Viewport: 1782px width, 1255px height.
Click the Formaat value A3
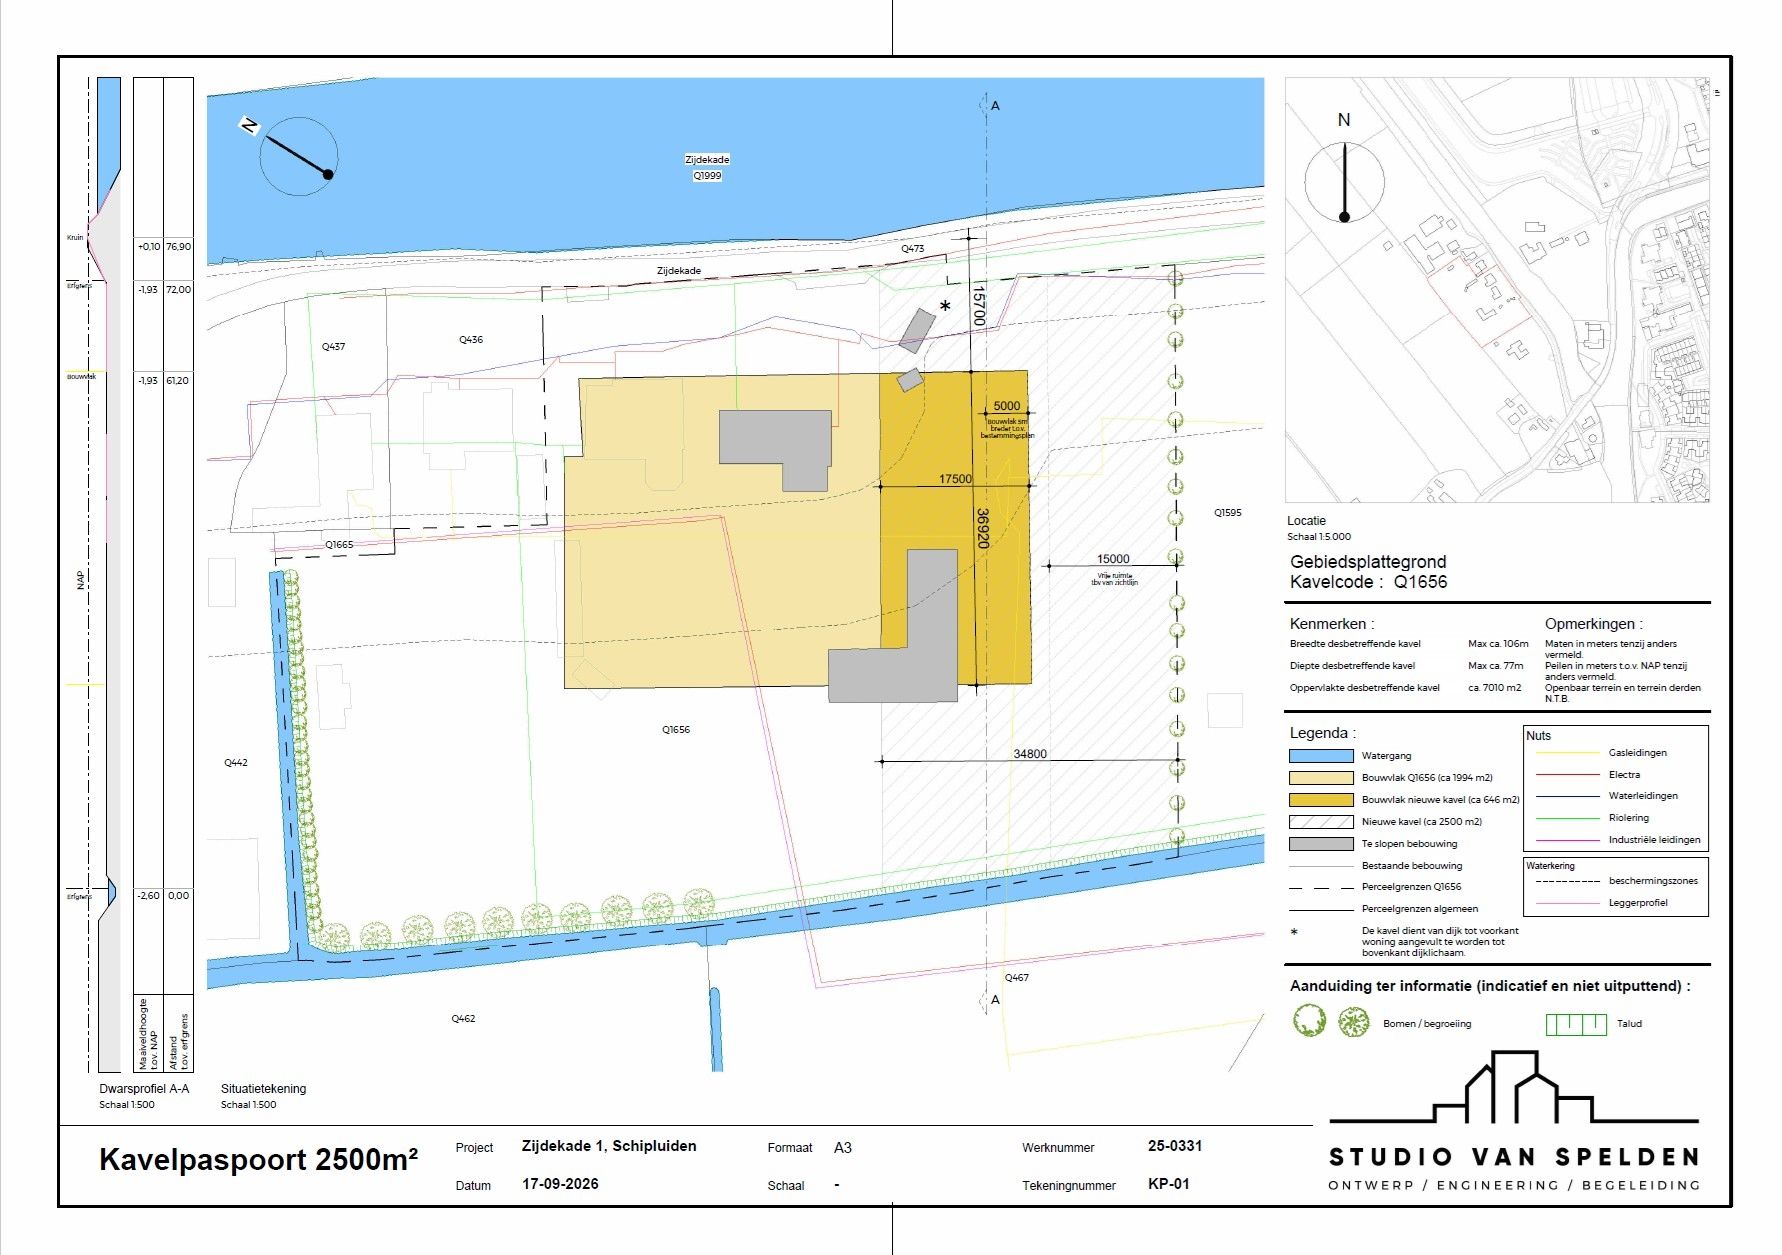(843, 1148)
